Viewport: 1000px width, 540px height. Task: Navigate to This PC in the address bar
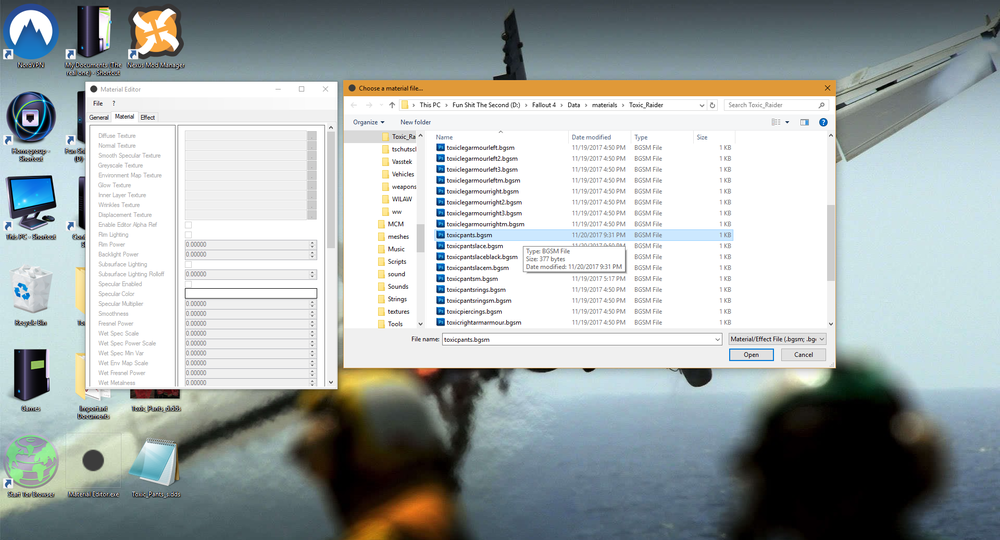pos(430,105)
